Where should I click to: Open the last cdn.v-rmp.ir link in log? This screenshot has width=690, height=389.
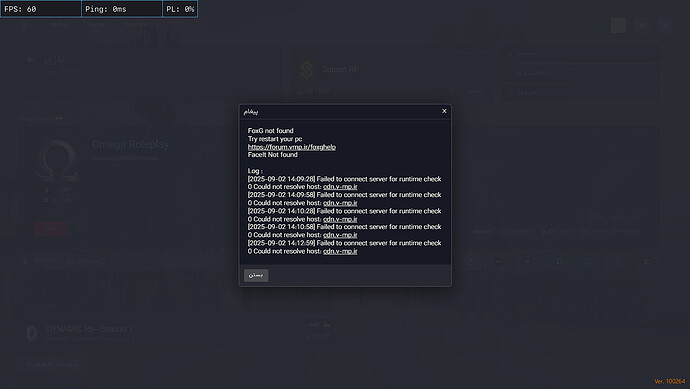(340, 251)
